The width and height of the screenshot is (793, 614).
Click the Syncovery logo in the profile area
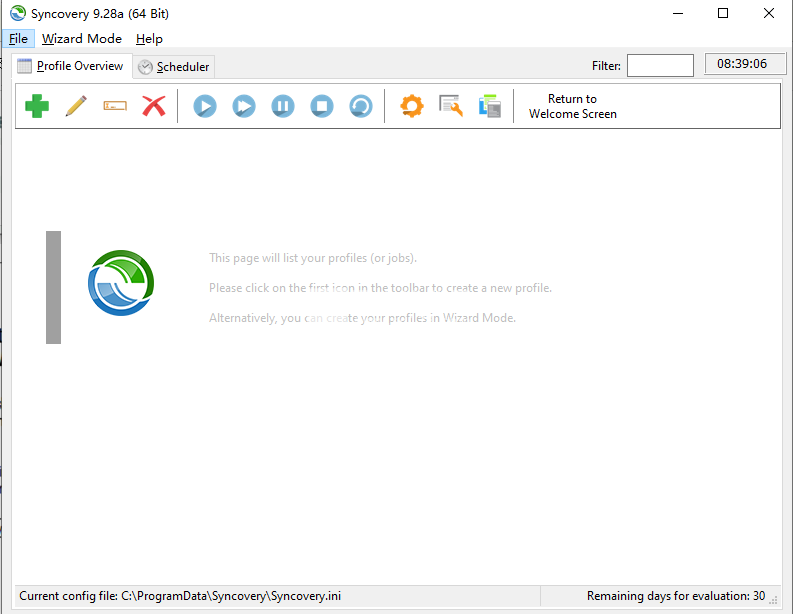pos(121,283)
